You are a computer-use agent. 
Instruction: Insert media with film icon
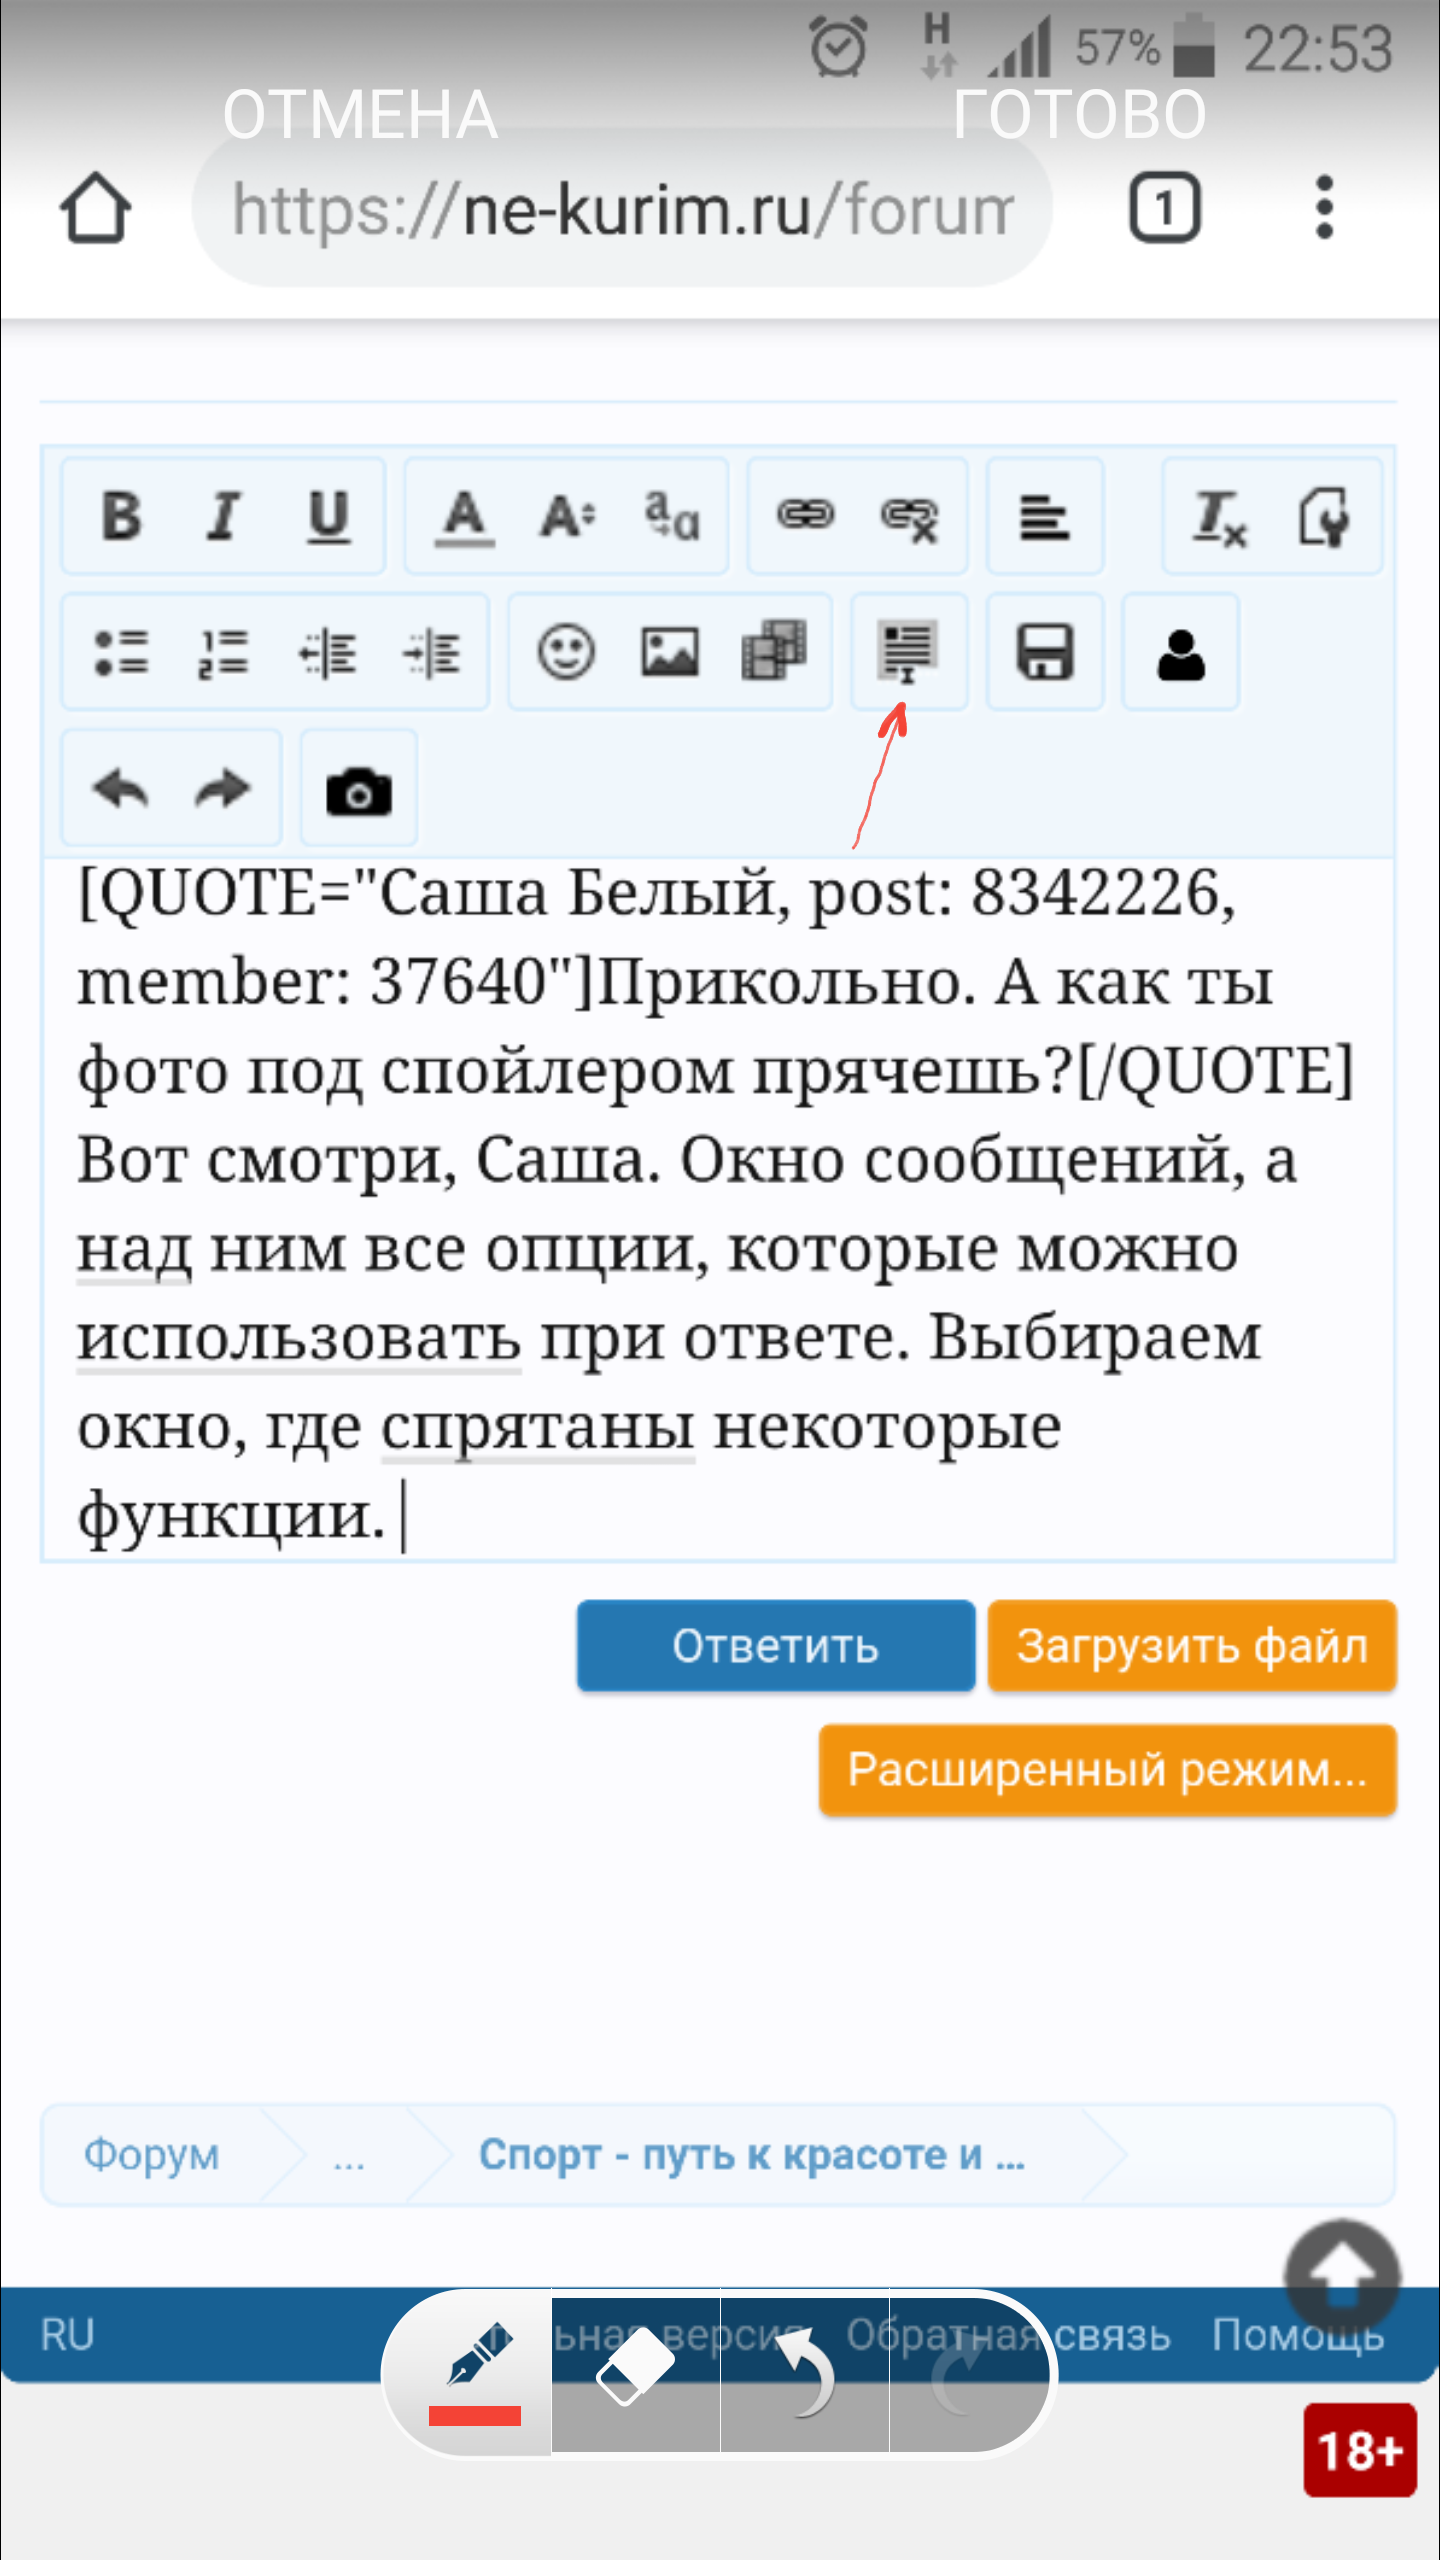tap(773, 652)
